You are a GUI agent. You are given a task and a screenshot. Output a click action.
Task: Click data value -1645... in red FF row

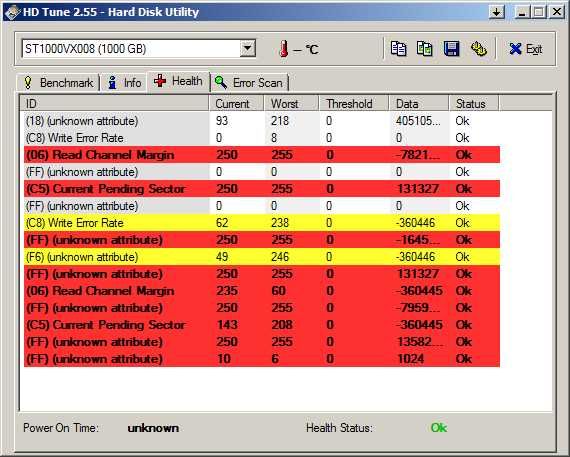(x=418, y=240)
